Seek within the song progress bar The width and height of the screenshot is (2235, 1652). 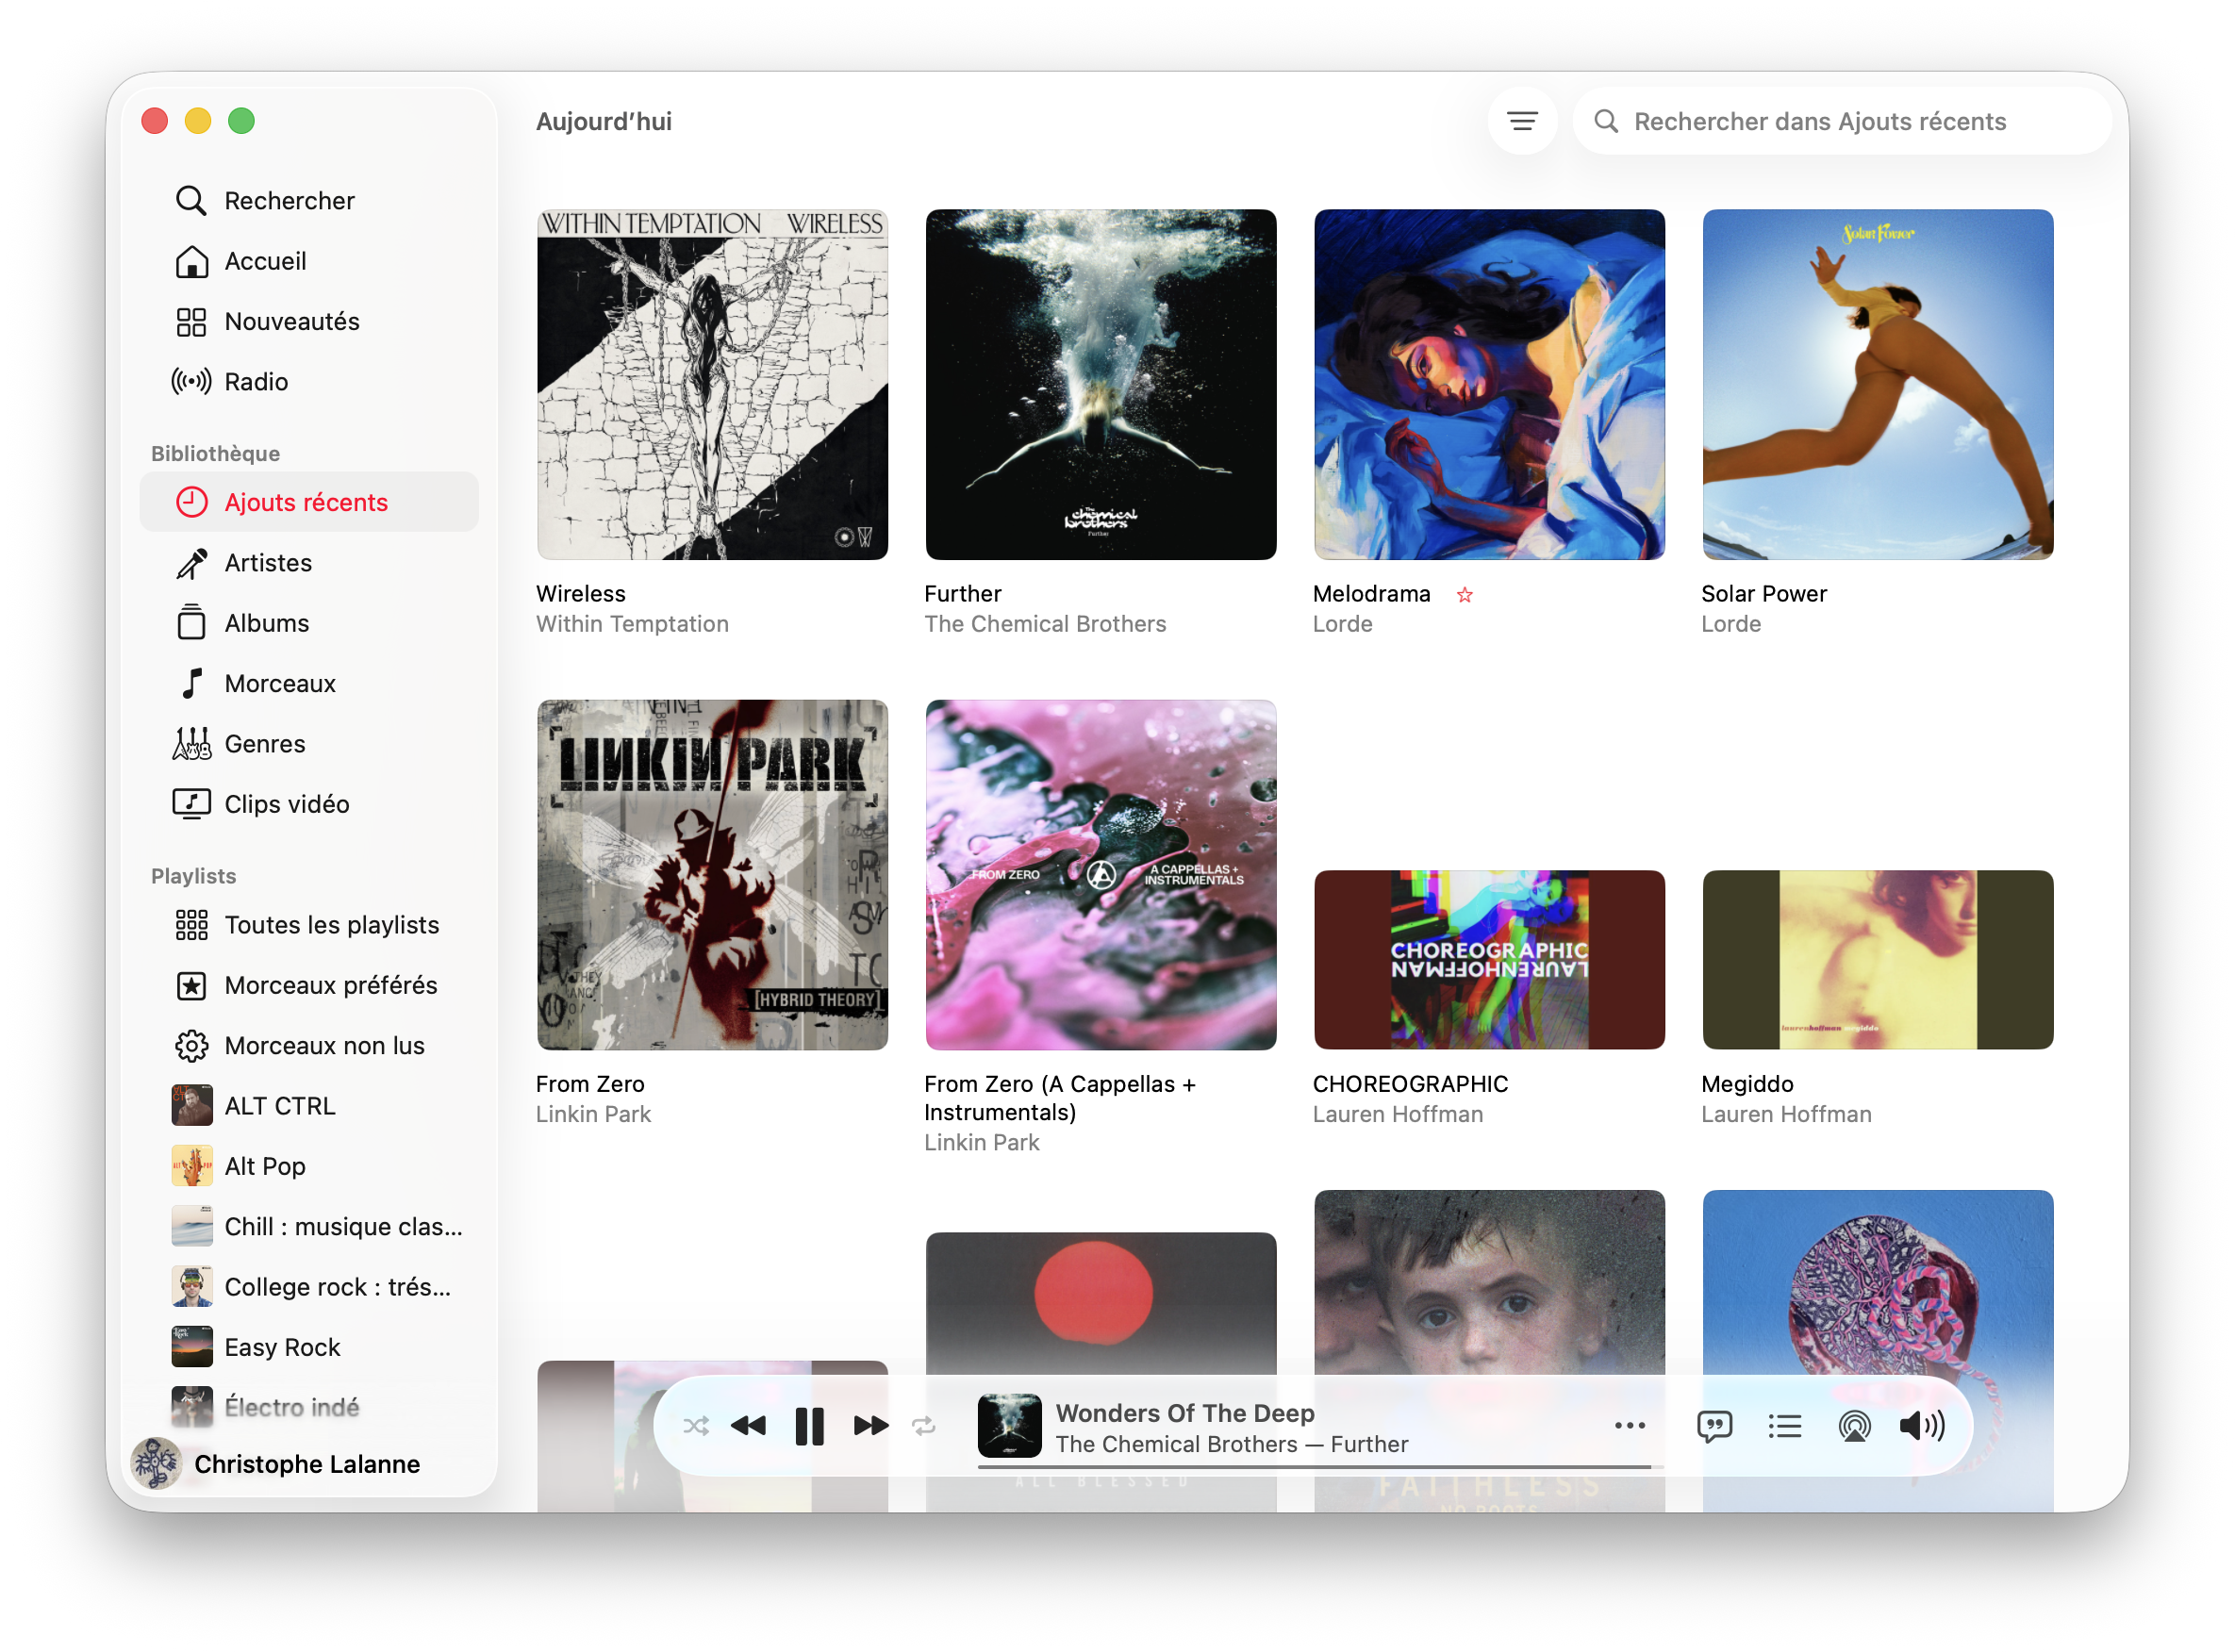pos(1320,1467)
